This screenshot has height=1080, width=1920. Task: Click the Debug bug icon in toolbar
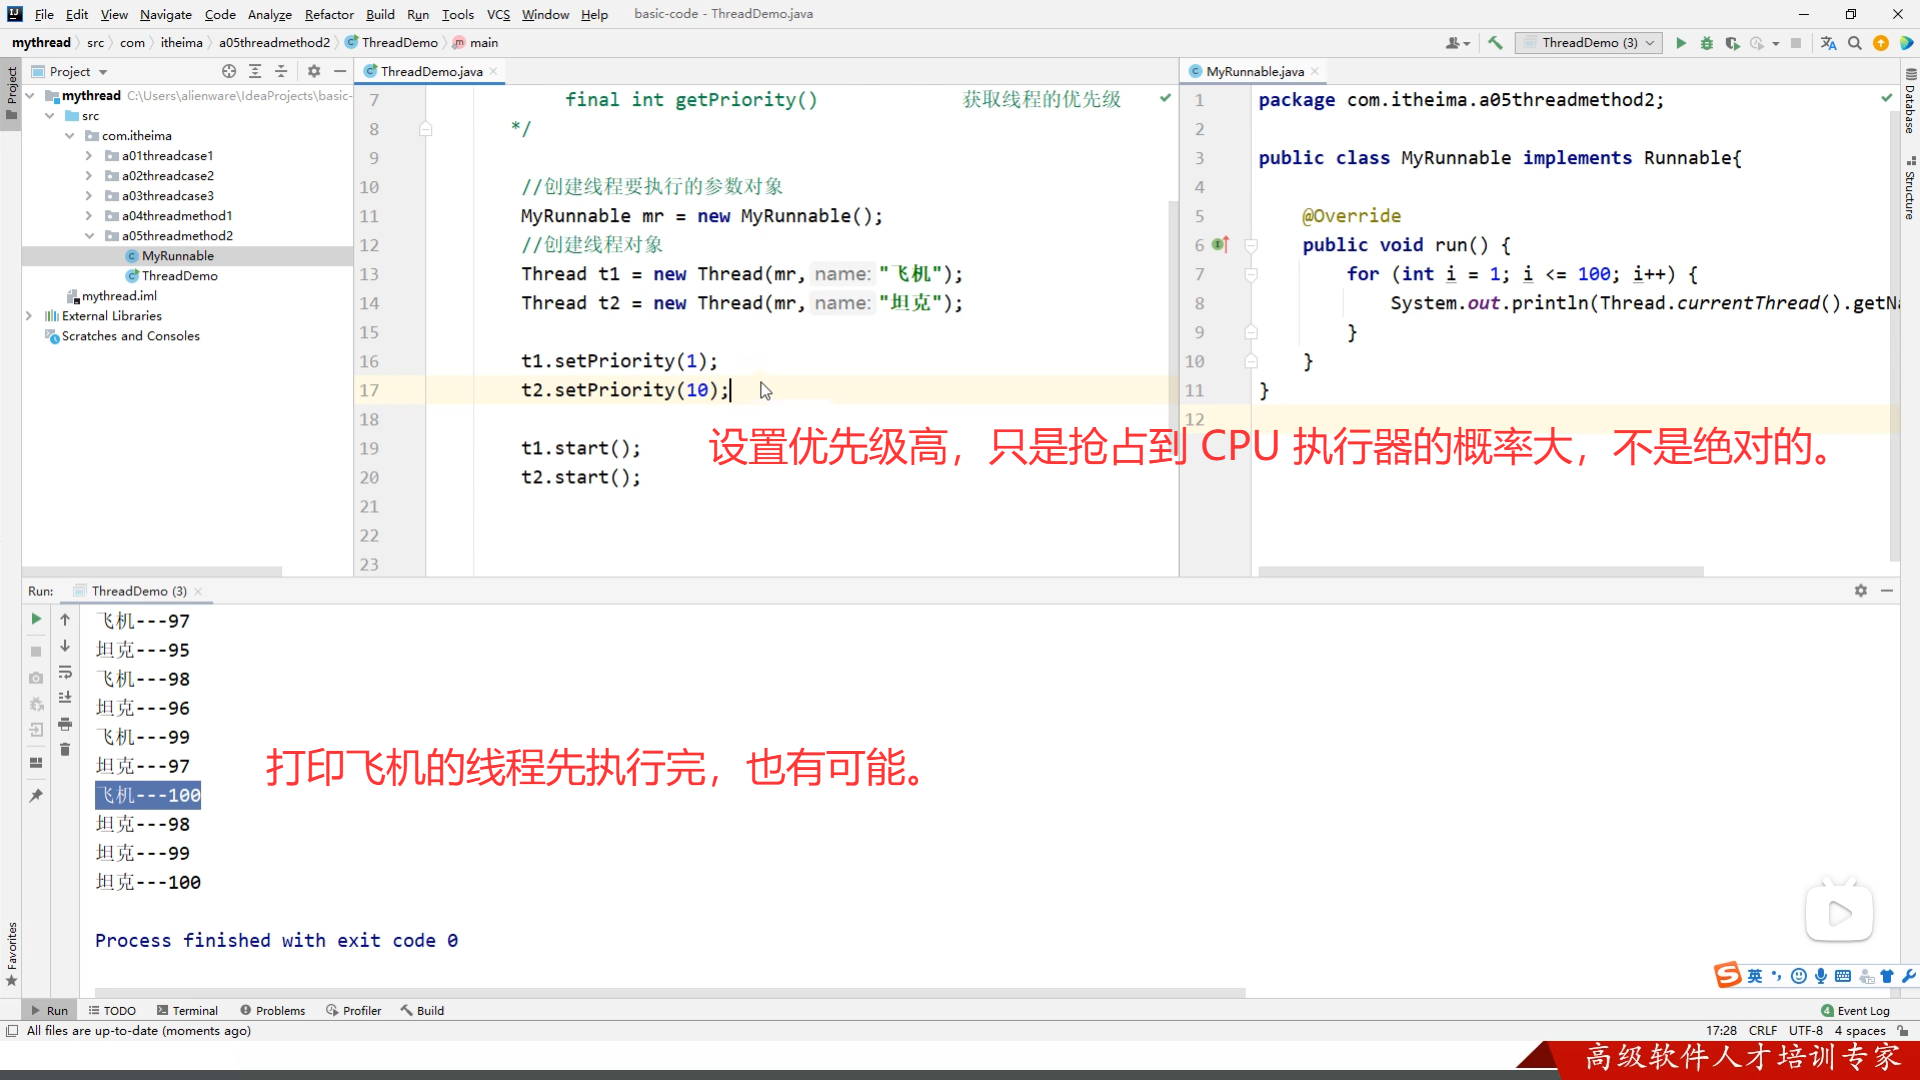(x=1707, y=43)
